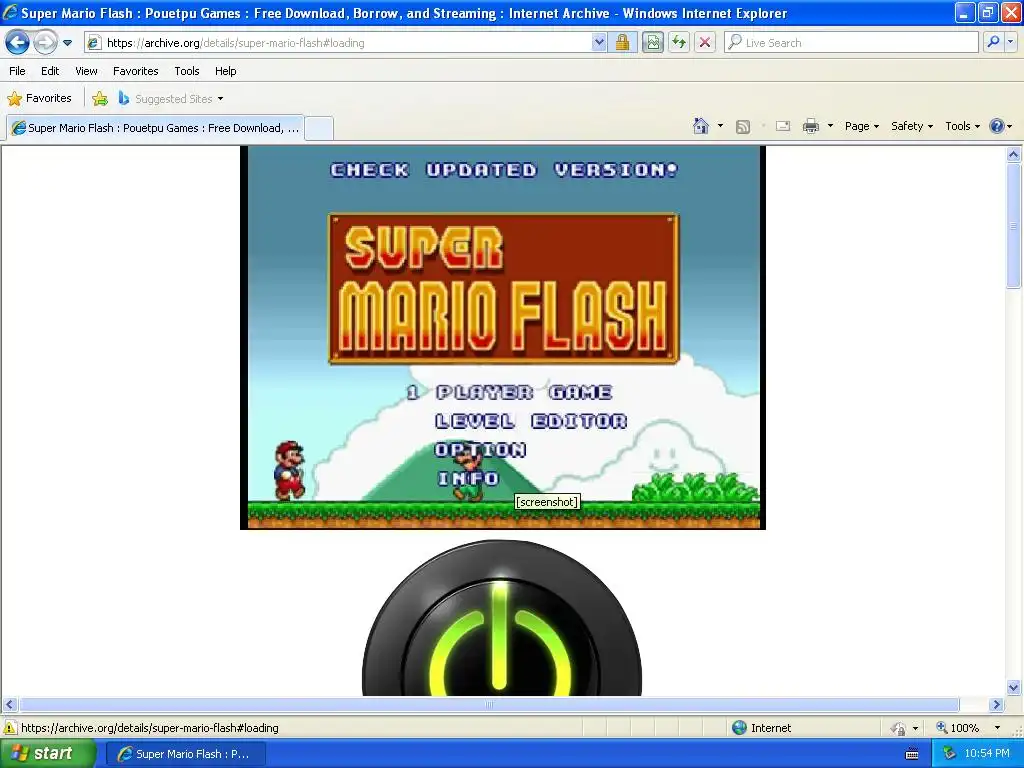
Task: Click the archive.org address bar
Action: [338, 43]
